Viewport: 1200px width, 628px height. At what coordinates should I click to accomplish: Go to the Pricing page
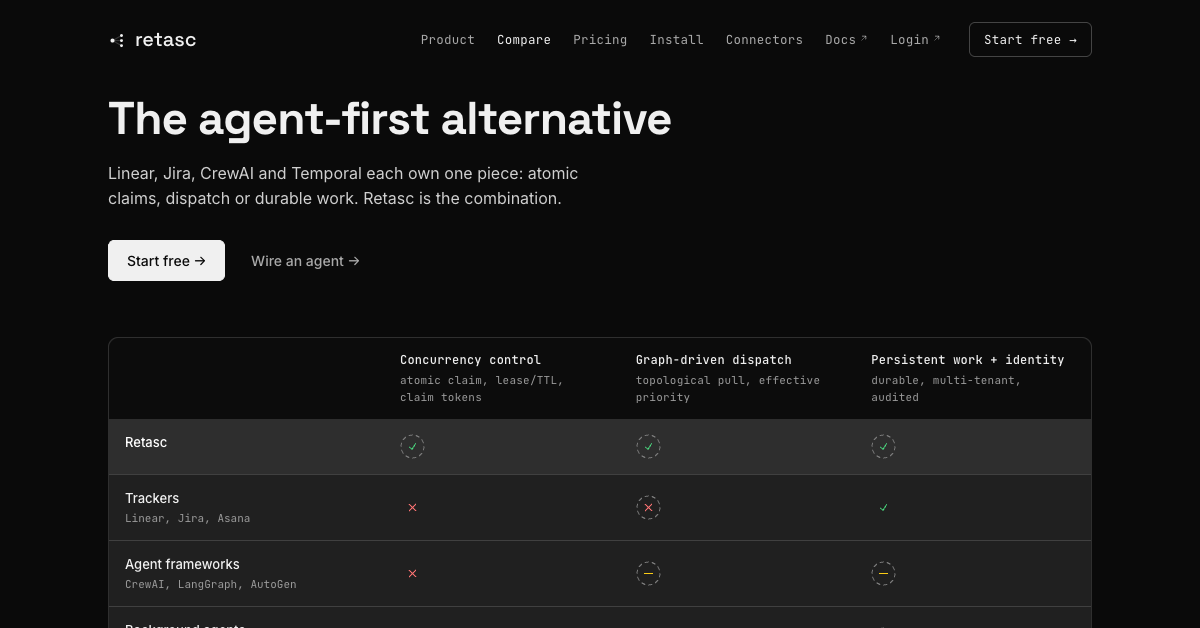600,40
